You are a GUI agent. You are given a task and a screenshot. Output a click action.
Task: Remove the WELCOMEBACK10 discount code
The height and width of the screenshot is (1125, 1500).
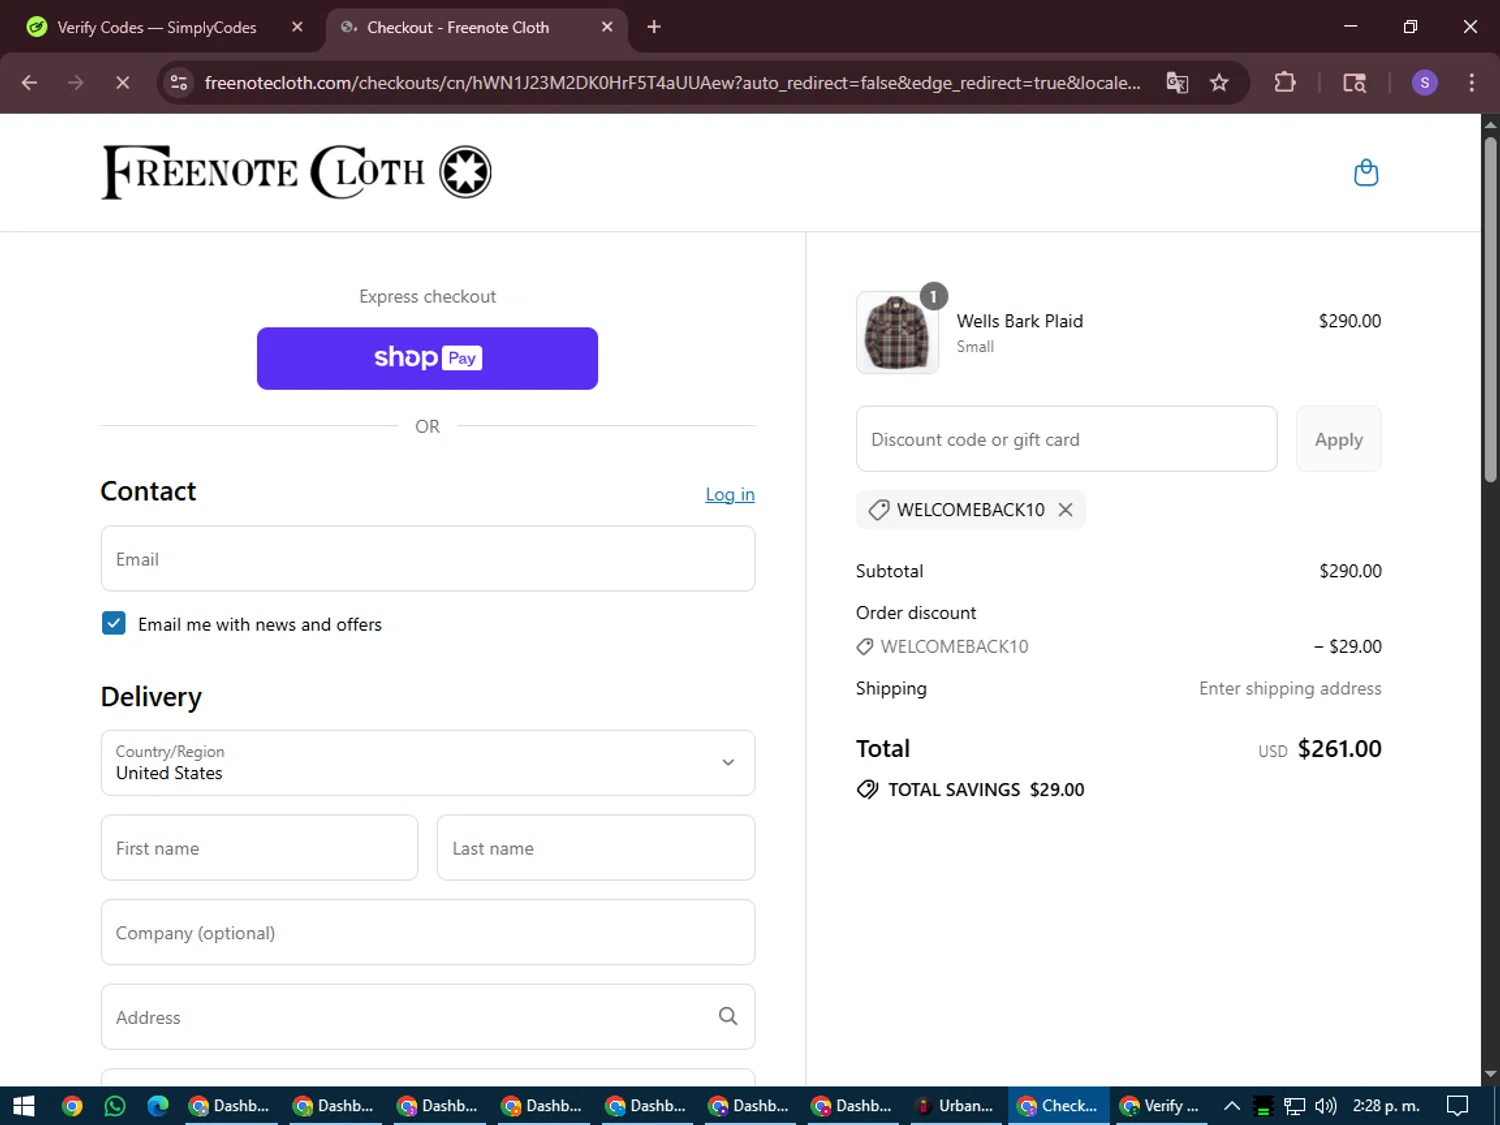1066,510
